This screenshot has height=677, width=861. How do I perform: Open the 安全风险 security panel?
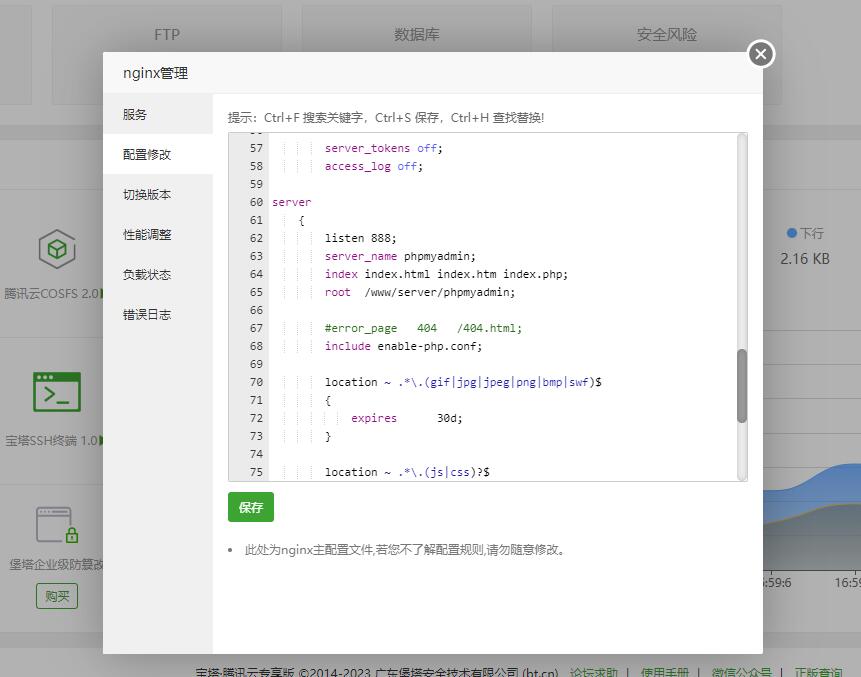tap(665, 34)
